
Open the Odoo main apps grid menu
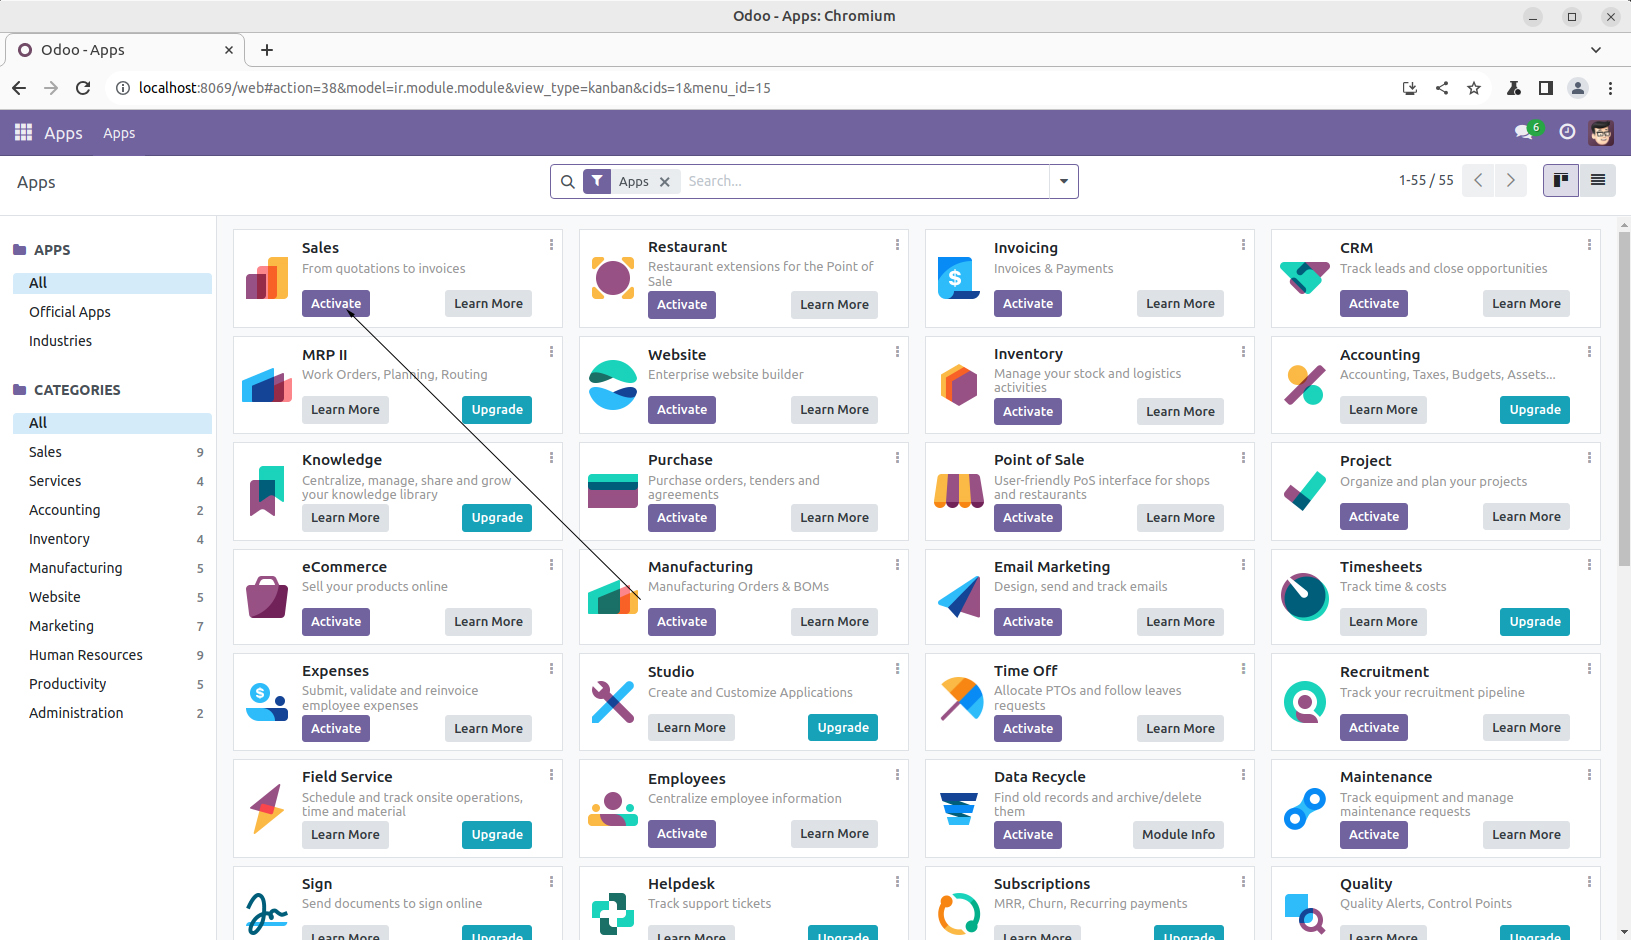pos(23,132)
